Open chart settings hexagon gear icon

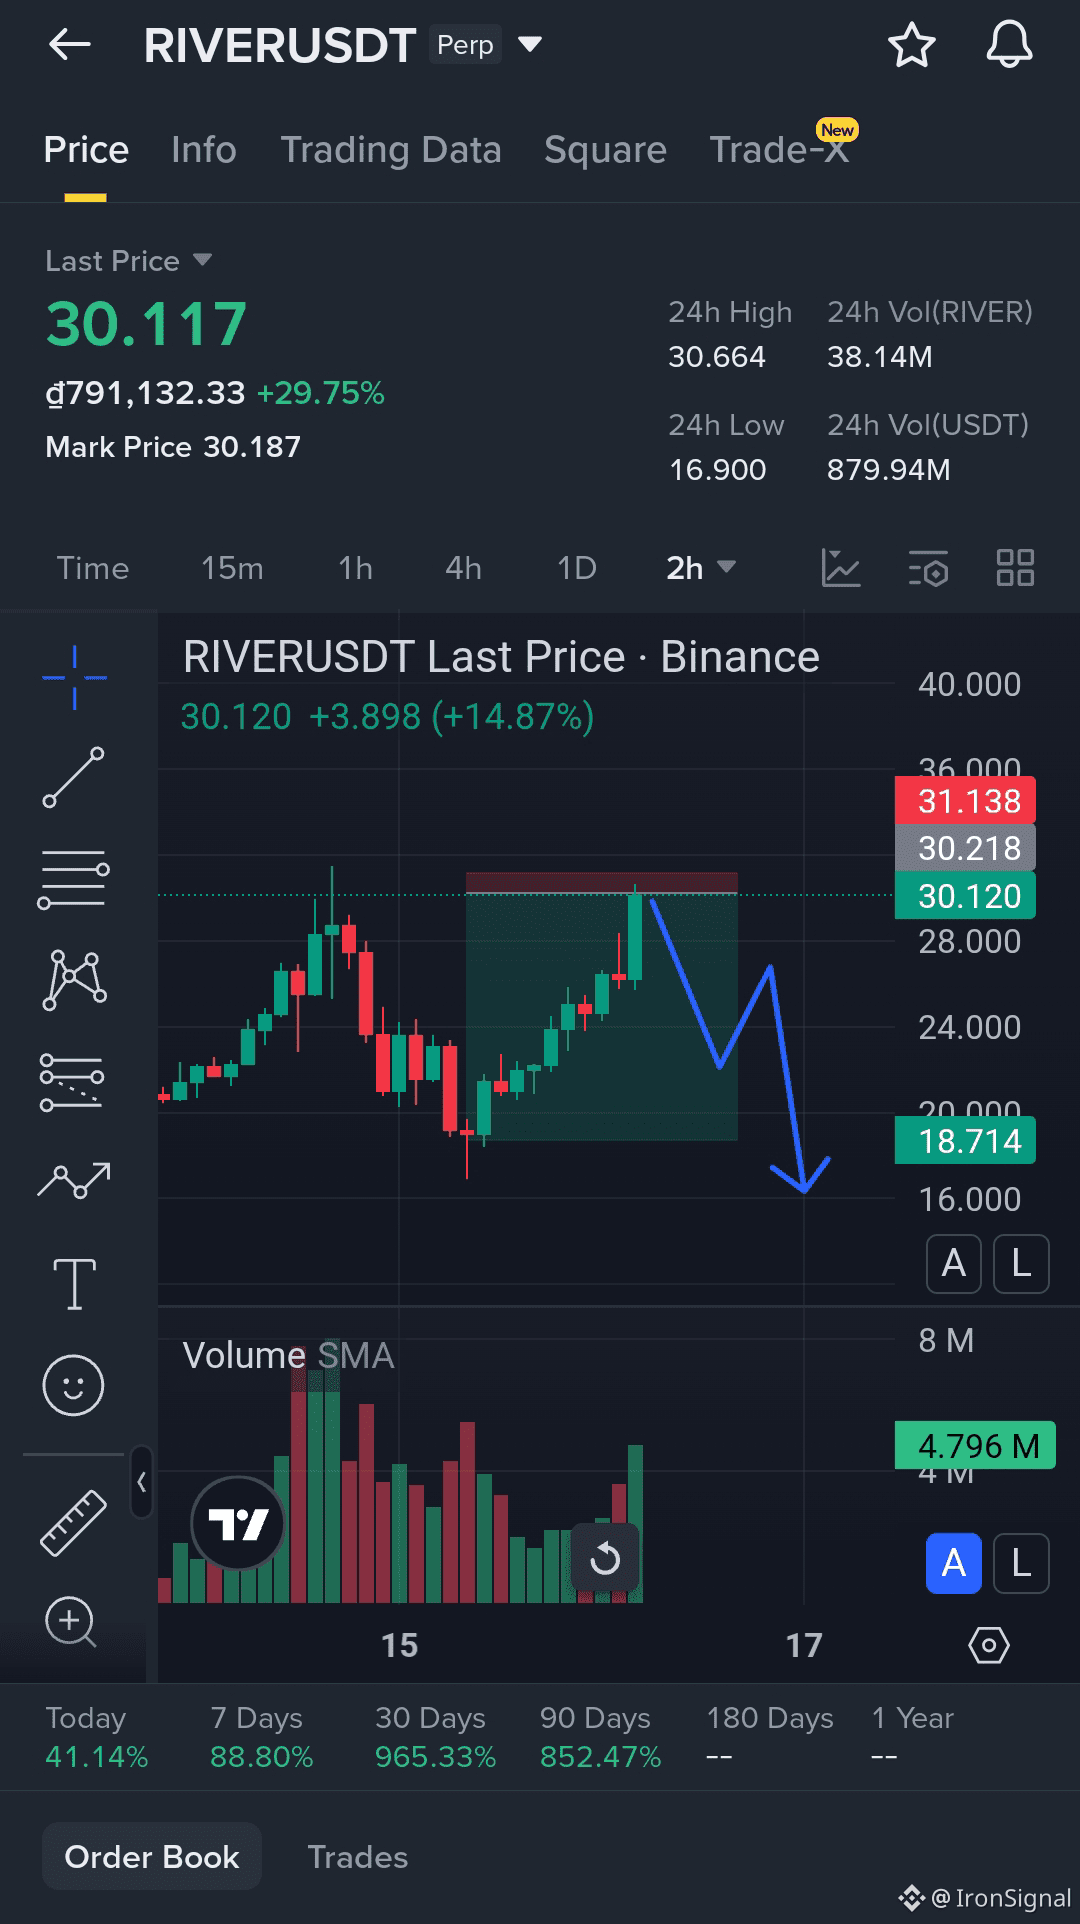[989, 1645]
